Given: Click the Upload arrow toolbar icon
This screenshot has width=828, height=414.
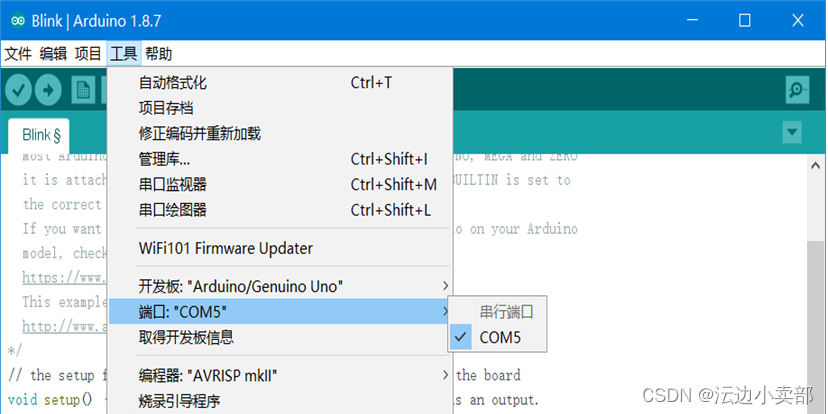Looking at the screenshot, I should (x=48, y=90).
